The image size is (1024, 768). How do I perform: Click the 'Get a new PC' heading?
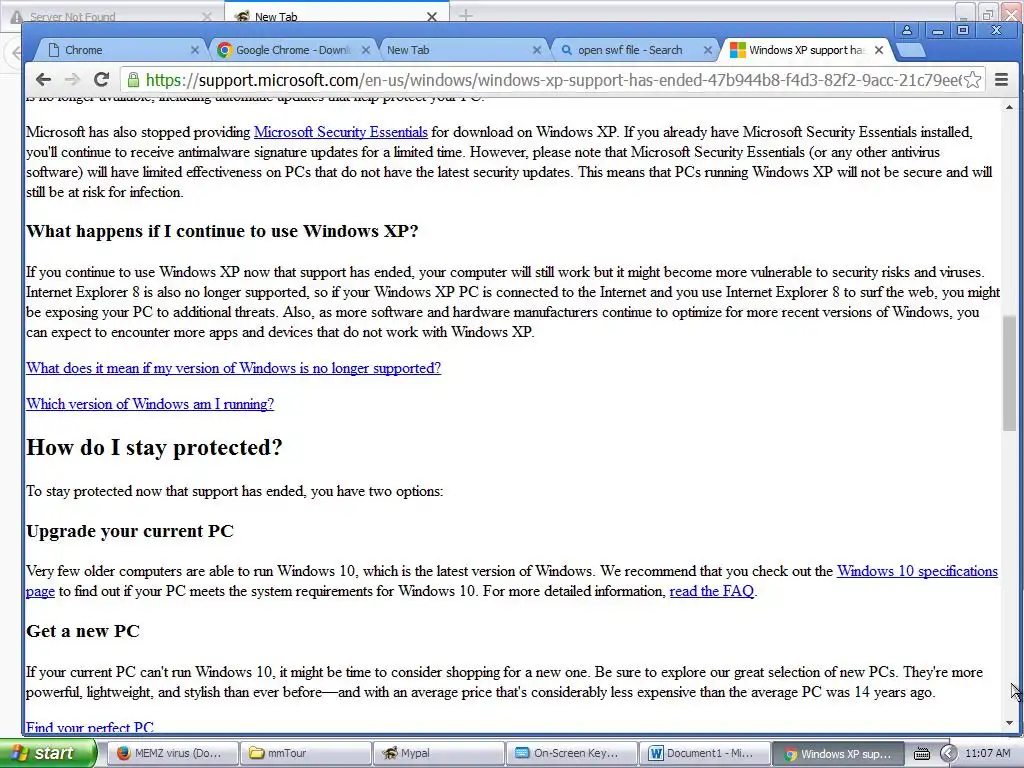click(83, 631)
